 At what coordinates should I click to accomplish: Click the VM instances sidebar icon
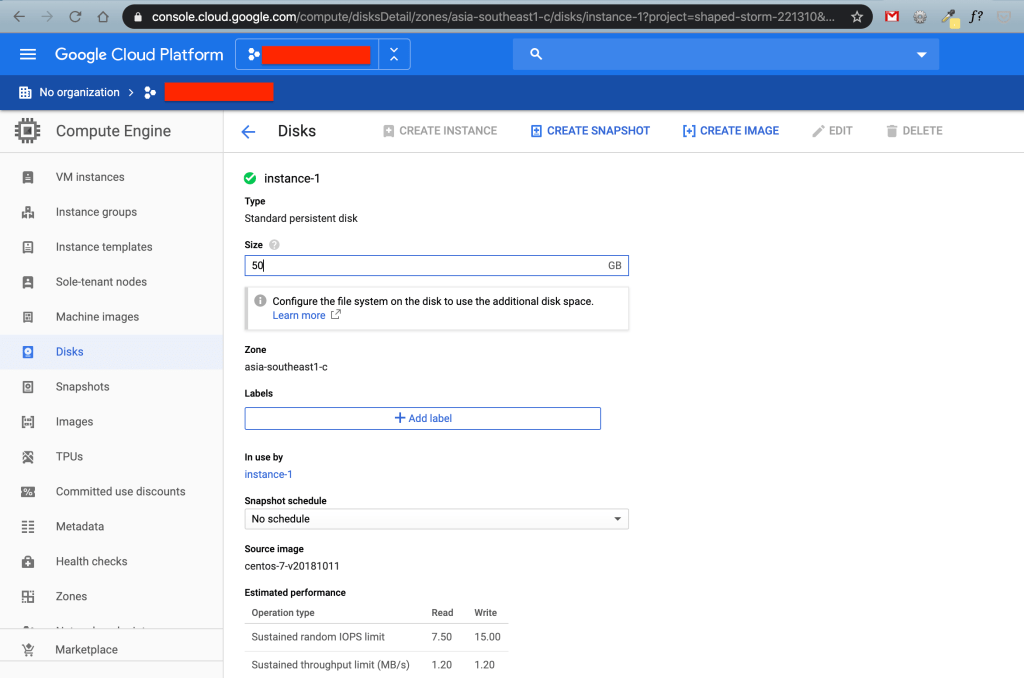(28, 177)
